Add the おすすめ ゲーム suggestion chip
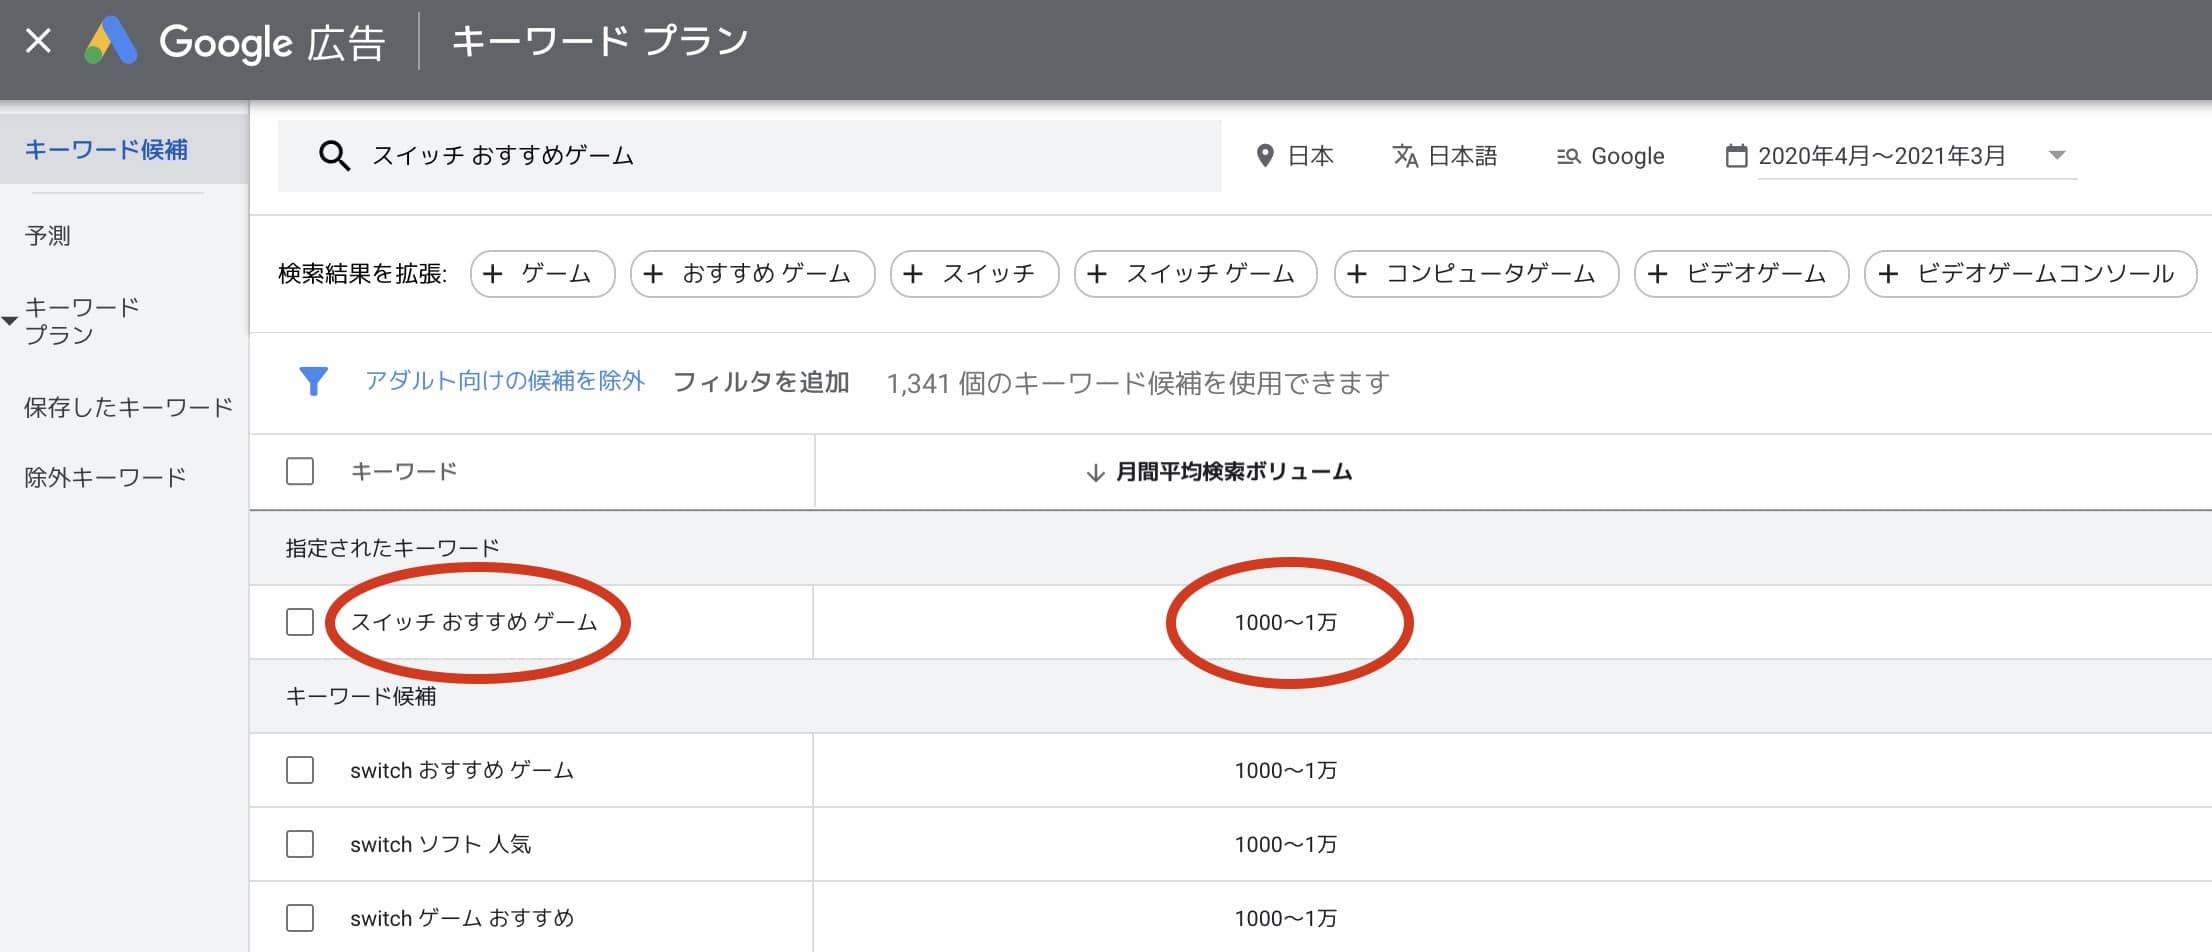This screenshot has width=2212, height=952. 752,274
